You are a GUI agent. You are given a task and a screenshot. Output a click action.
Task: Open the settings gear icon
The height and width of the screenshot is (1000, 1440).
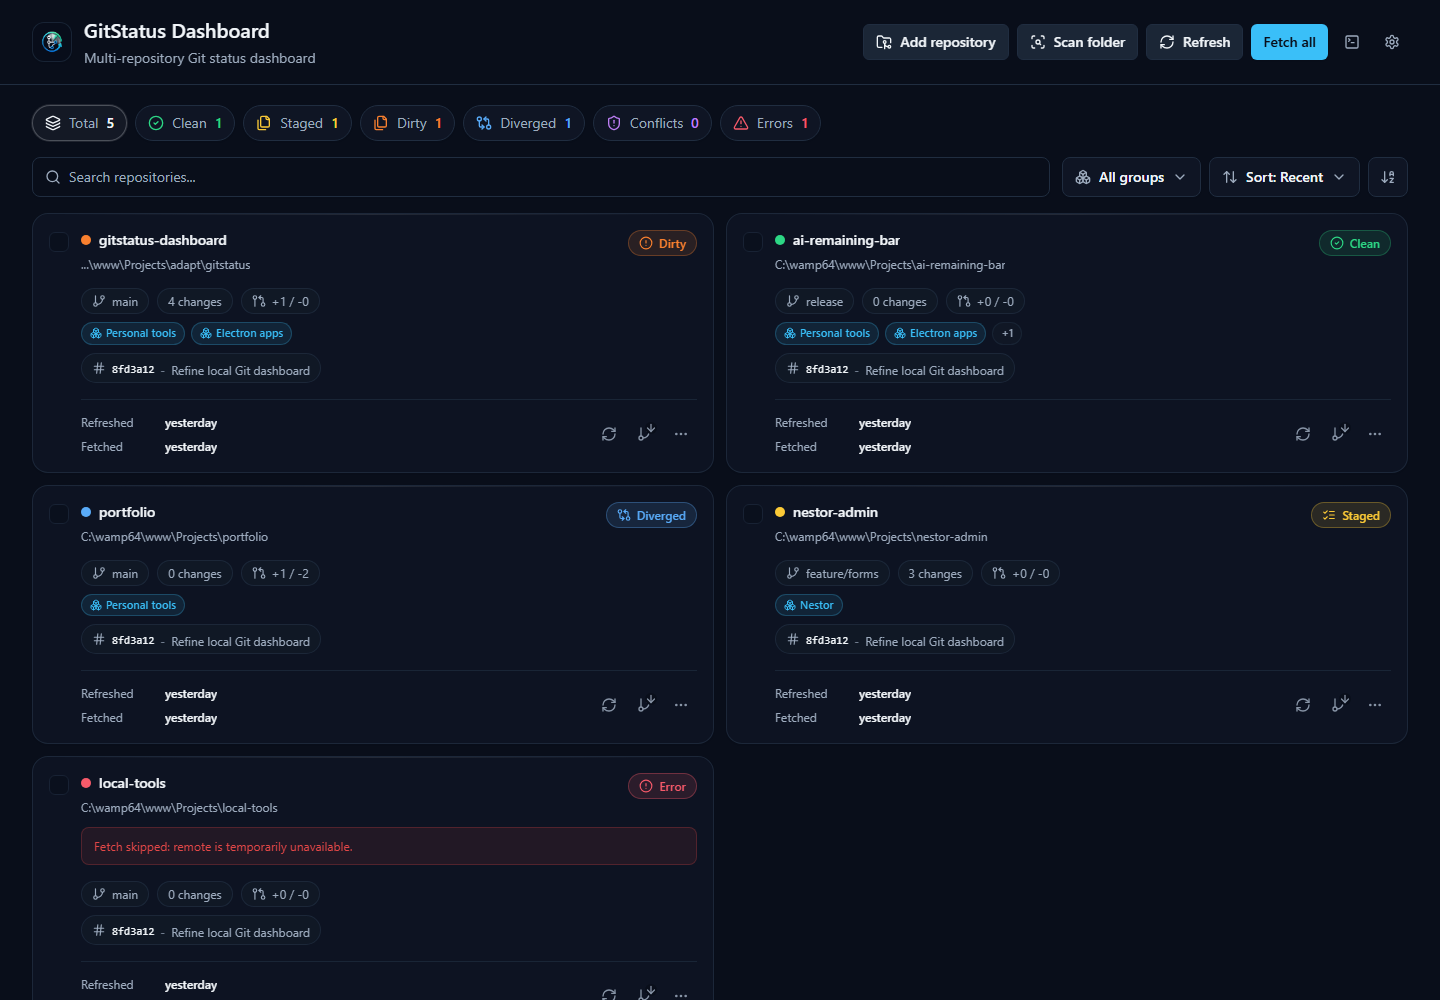[x=1392, y=42]
